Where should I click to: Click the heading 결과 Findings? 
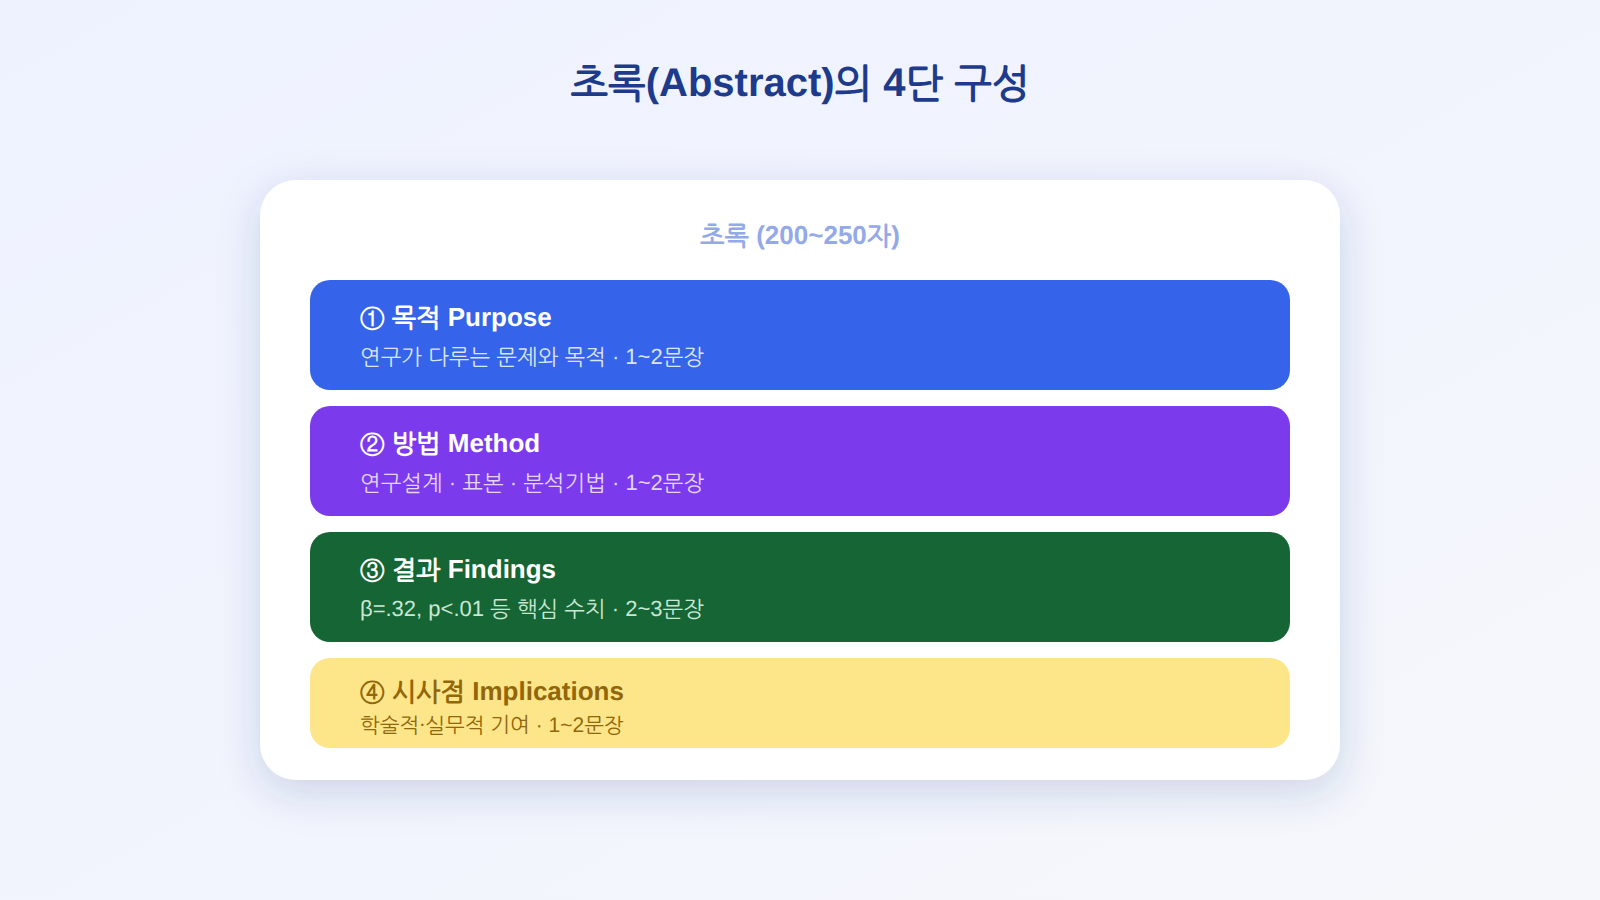(x=474, y=570)
